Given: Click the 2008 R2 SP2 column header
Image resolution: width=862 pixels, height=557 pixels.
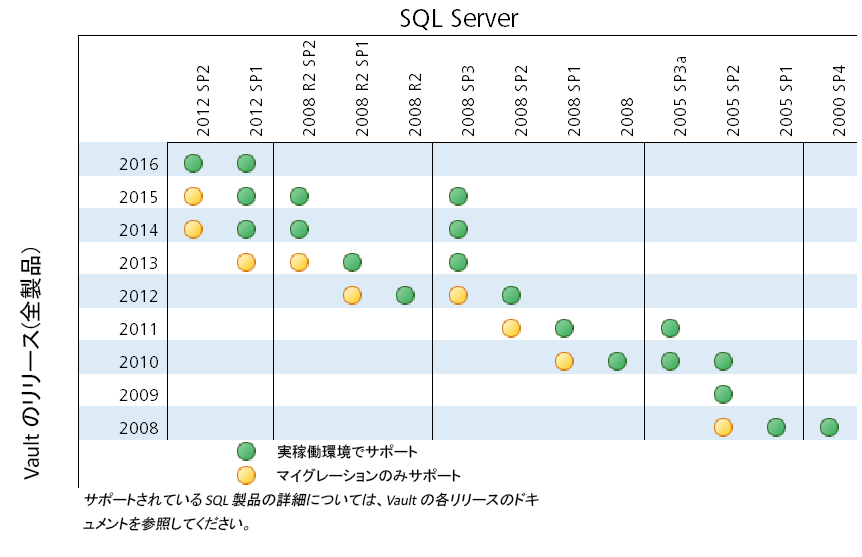Looking at the screenshot, I should (310, 88).
